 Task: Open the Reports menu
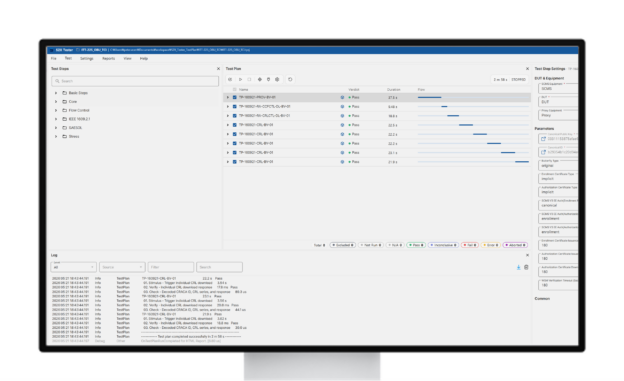pos(108,59)
